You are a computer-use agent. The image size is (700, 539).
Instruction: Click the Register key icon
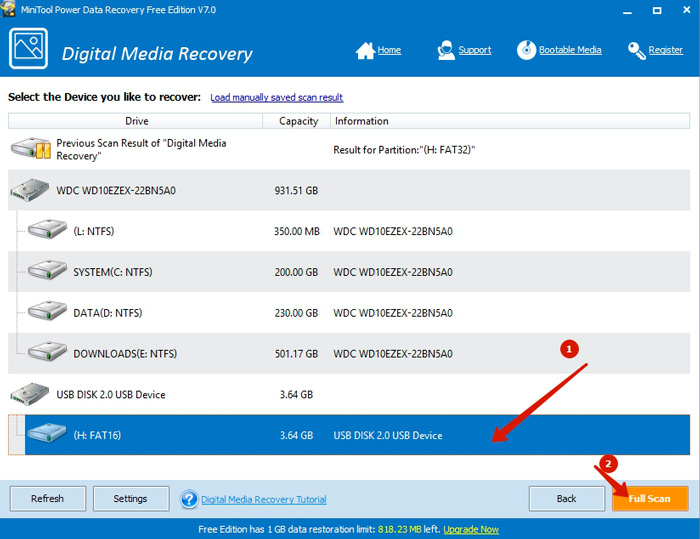point(636,50)
